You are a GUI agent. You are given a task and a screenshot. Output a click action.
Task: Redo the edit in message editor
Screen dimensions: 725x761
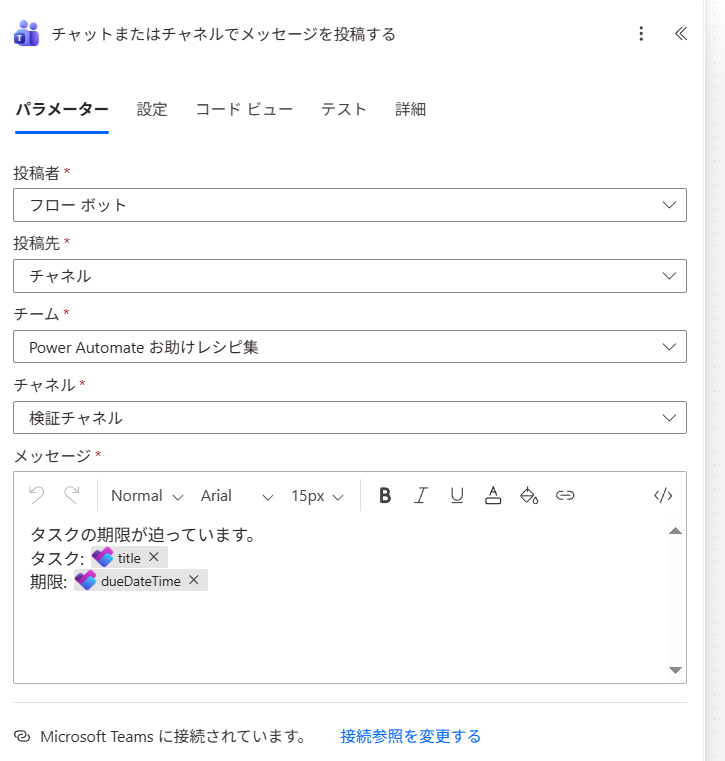click(72, 496)
